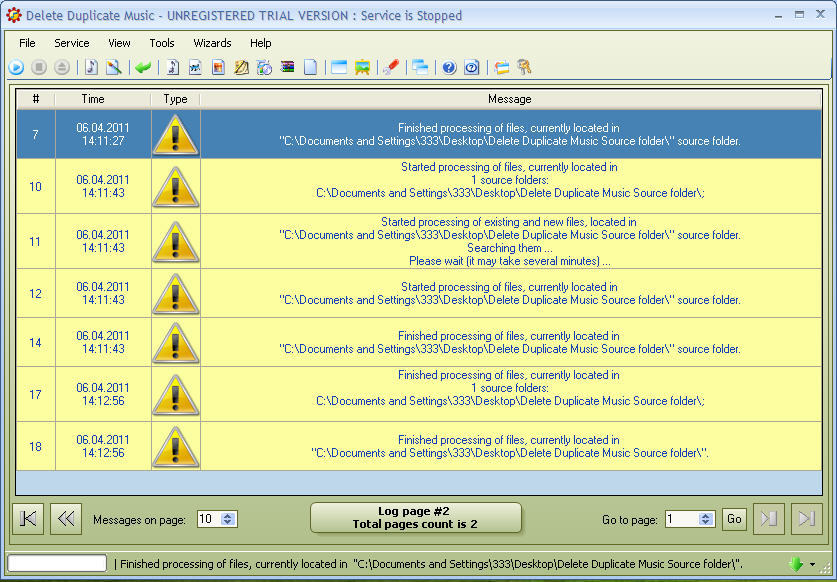The height and width of the screenshot is (582, 837).
Task: Start the service with the blue play icon
Action: [16, 67]
